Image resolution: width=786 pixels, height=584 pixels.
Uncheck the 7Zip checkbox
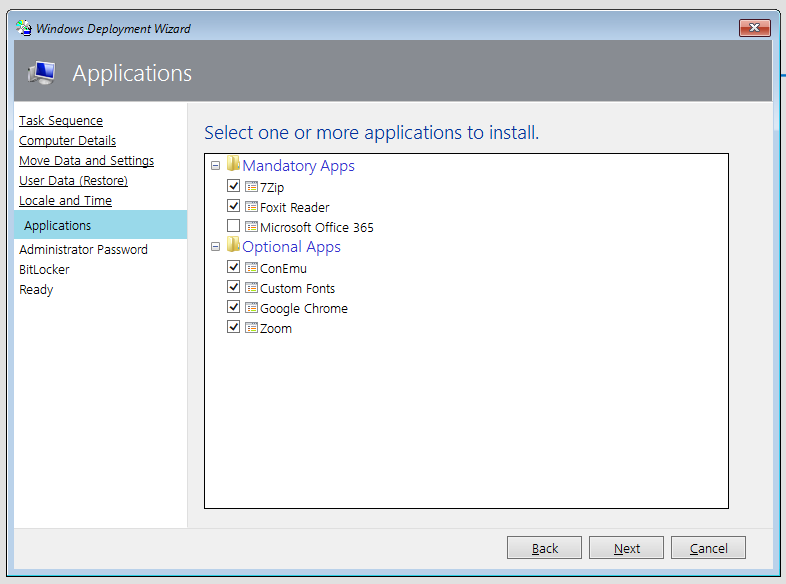(233, 185)
